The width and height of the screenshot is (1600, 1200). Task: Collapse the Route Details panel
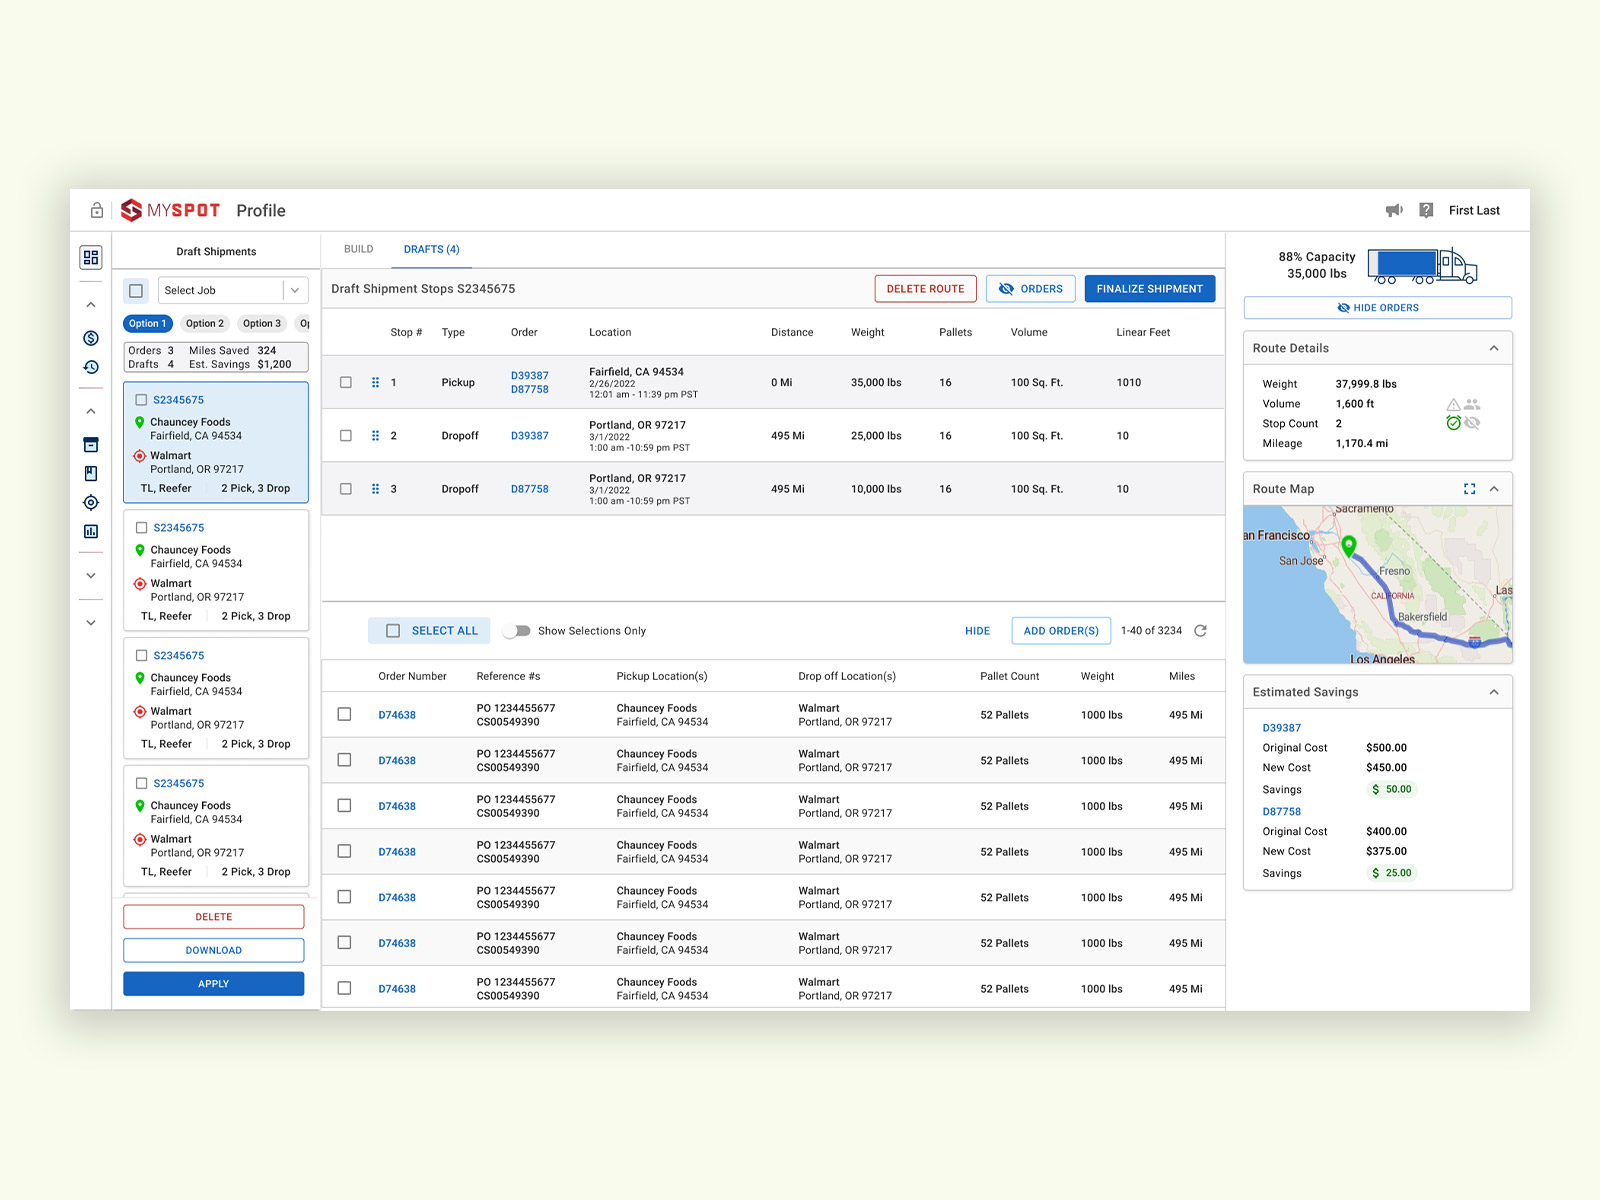pos(1494,348)
